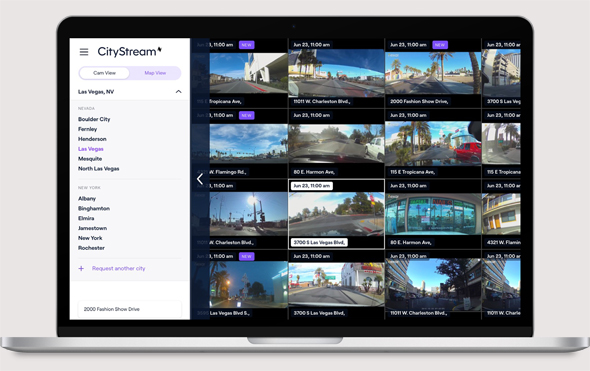Click the 2000 Fashion Show Drive field

tap(129, 309)
